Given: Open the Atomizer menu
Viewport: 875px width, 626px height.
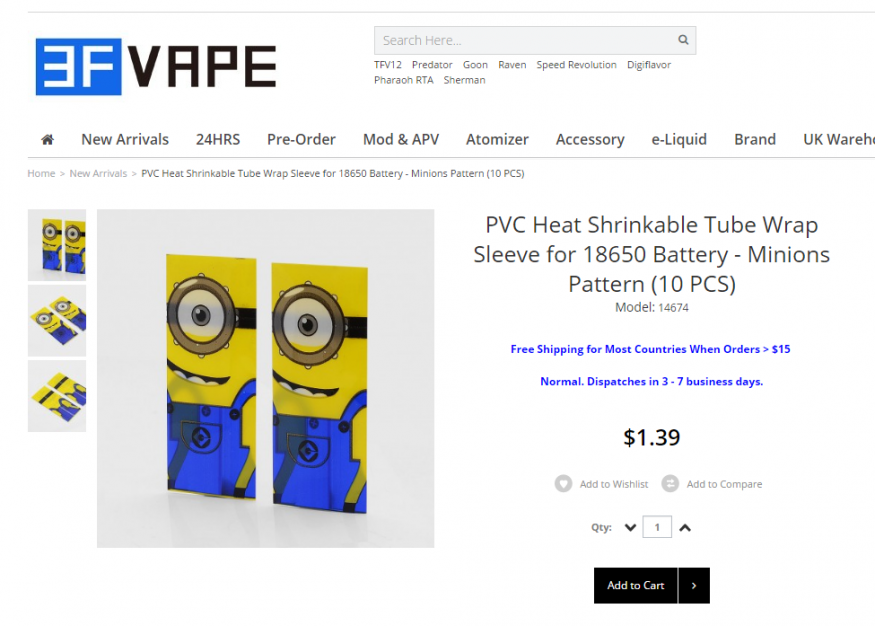Looking at the screenshot, I should (x=497, y=139).
